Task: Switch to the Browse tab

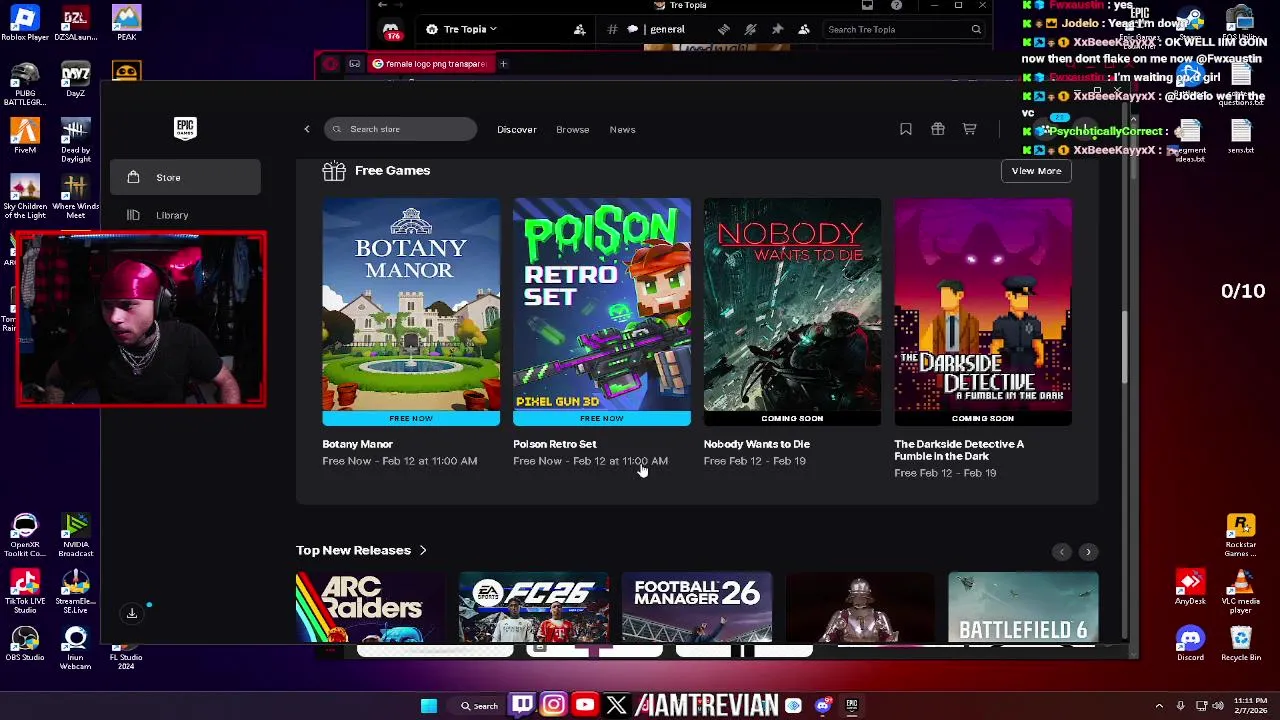Action: 573,129
